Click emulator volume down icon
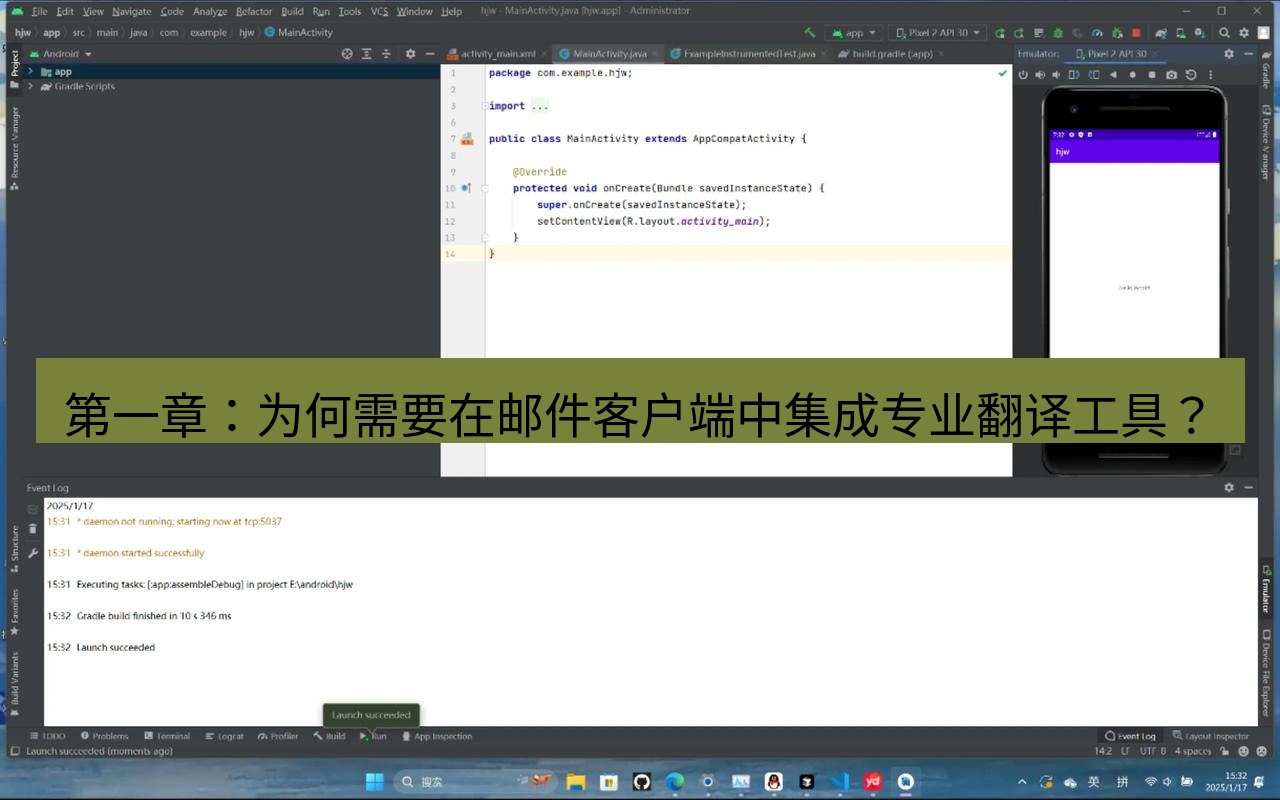Image resolution: width=1280 pixels, height=800 pixels. (1057, 74)
